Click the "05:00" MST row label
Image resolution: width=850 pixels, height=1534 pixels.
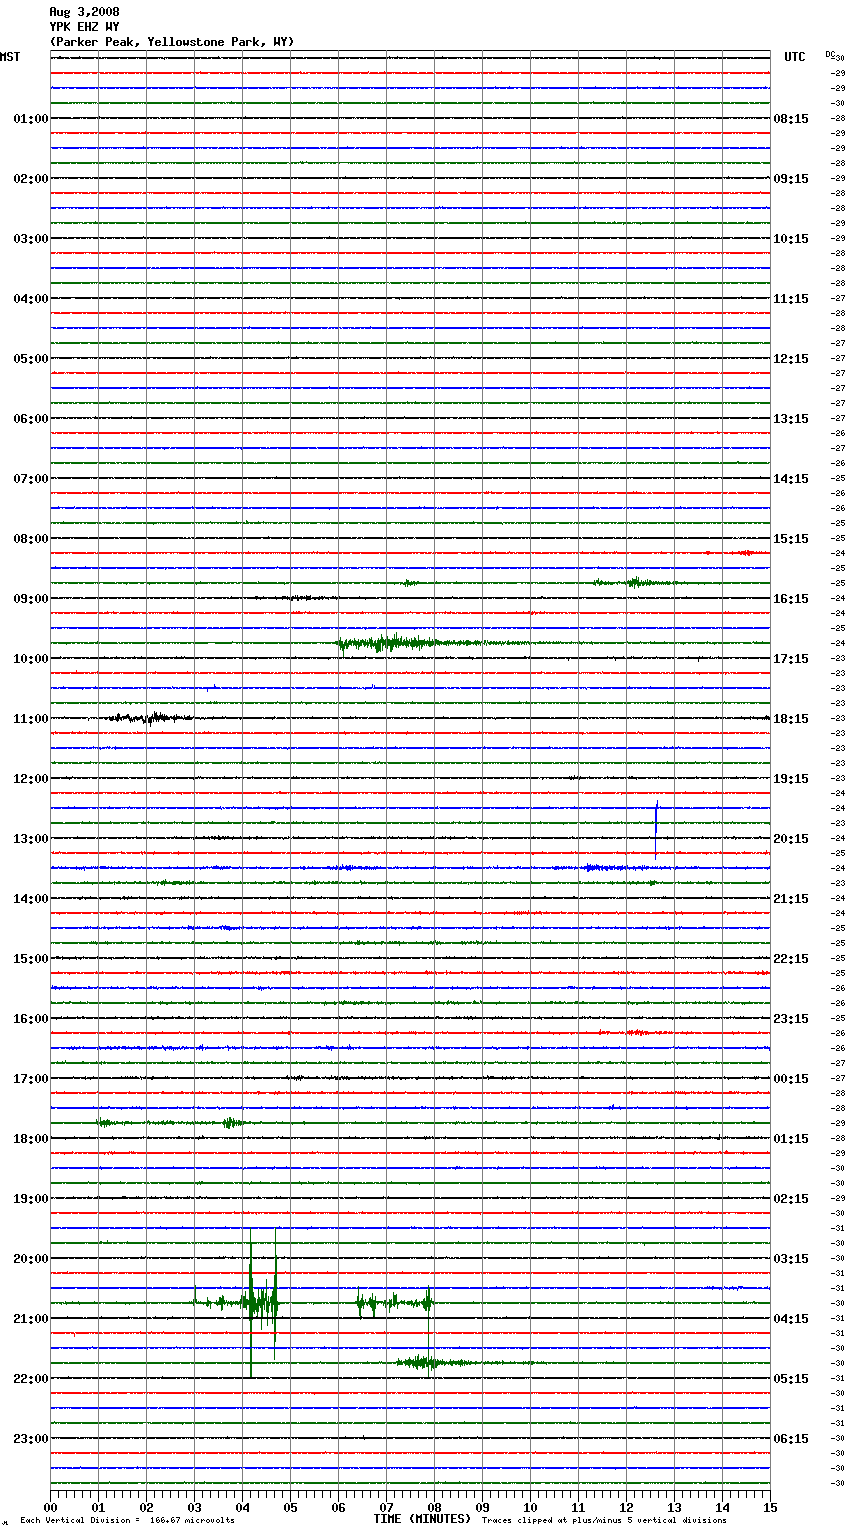pyautogui.click(x=31, y=359)
